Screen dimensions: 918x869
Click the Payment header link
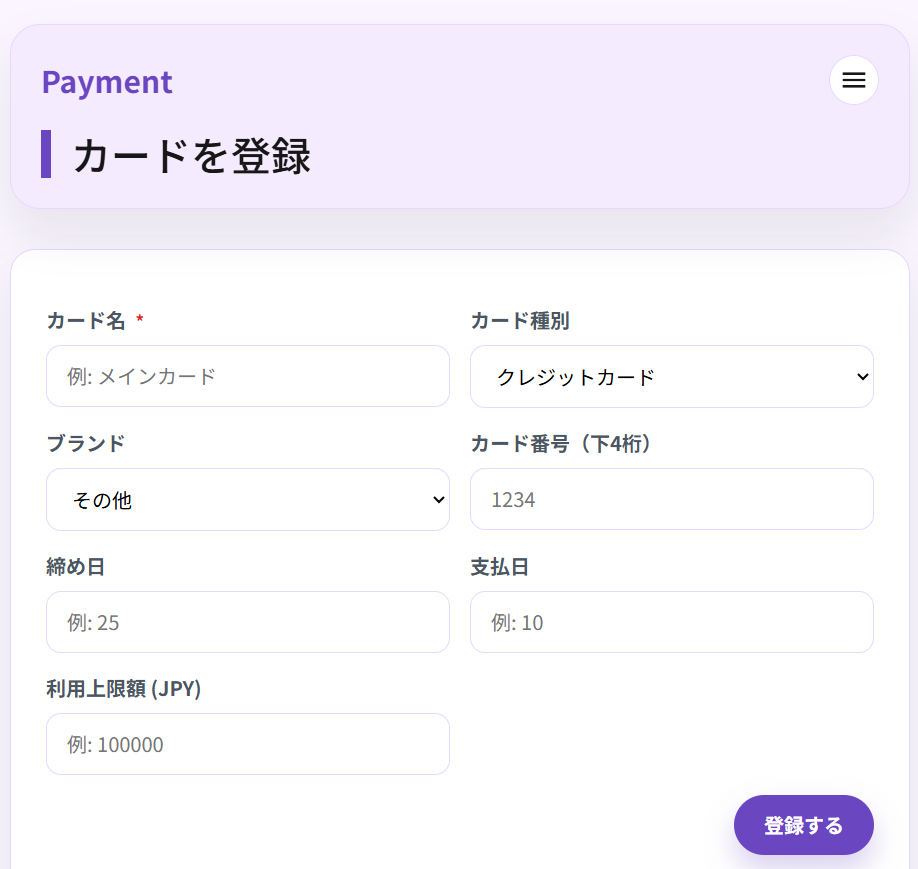(x=107, y=82)
